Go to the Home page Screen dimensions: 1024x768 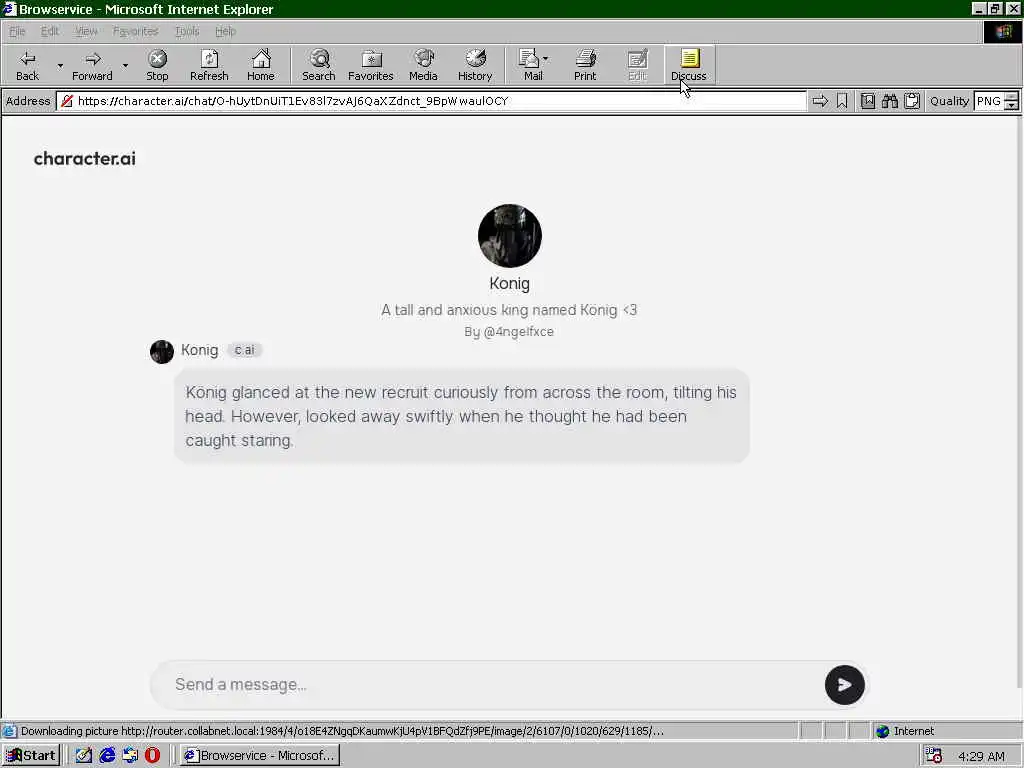261,65
